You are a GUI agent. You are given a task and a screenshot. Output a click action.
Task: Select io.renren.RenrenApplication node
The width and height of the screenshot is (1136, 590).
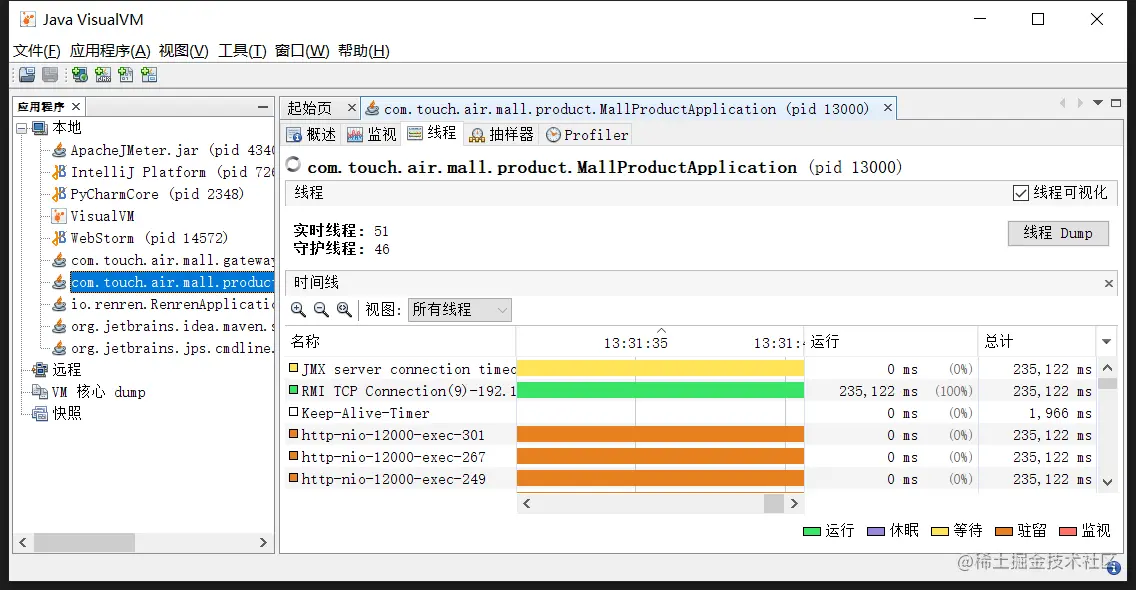point(163,304)
